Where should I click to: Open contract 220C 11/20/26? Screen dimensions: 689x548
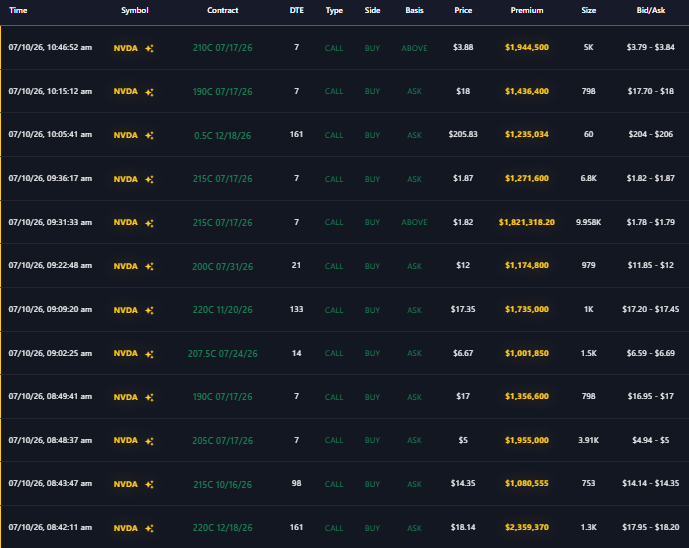[x=223, y=310]
